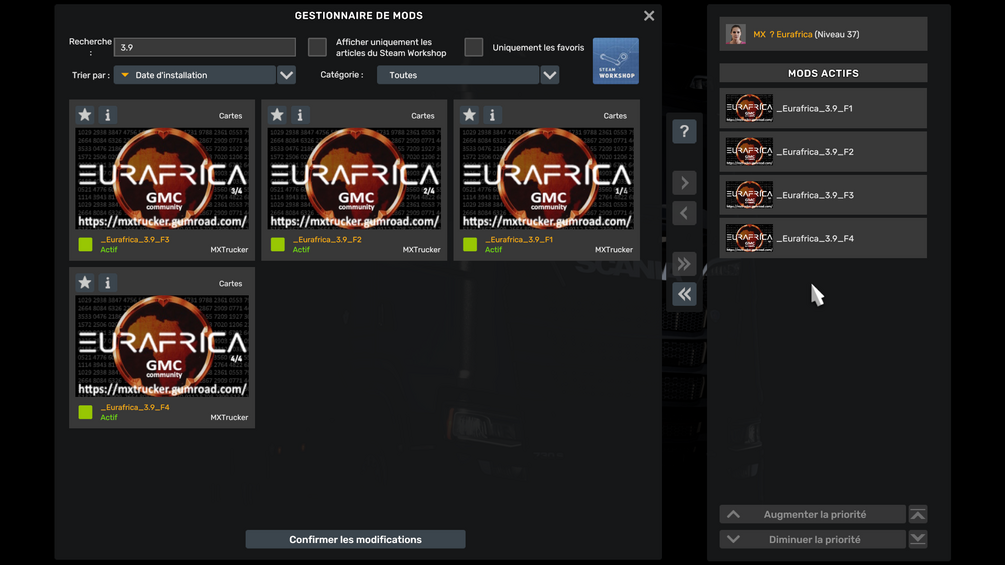Deactivate all mods with double left arrow
Viewport: 1005px width, 565px height.
(x=684, y=293)
